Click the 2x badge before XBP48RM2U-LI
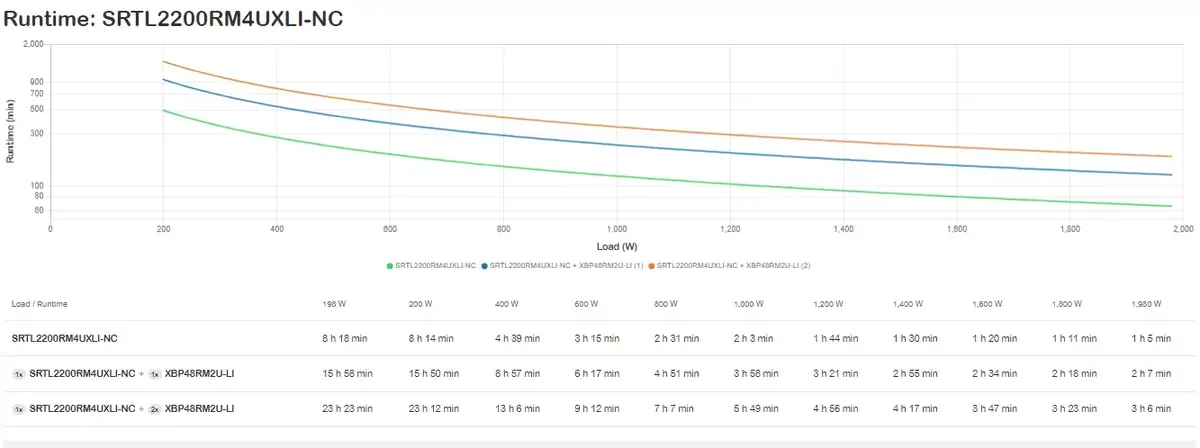The height and width of the screenshot is (448, 1200). click(155, 409)
